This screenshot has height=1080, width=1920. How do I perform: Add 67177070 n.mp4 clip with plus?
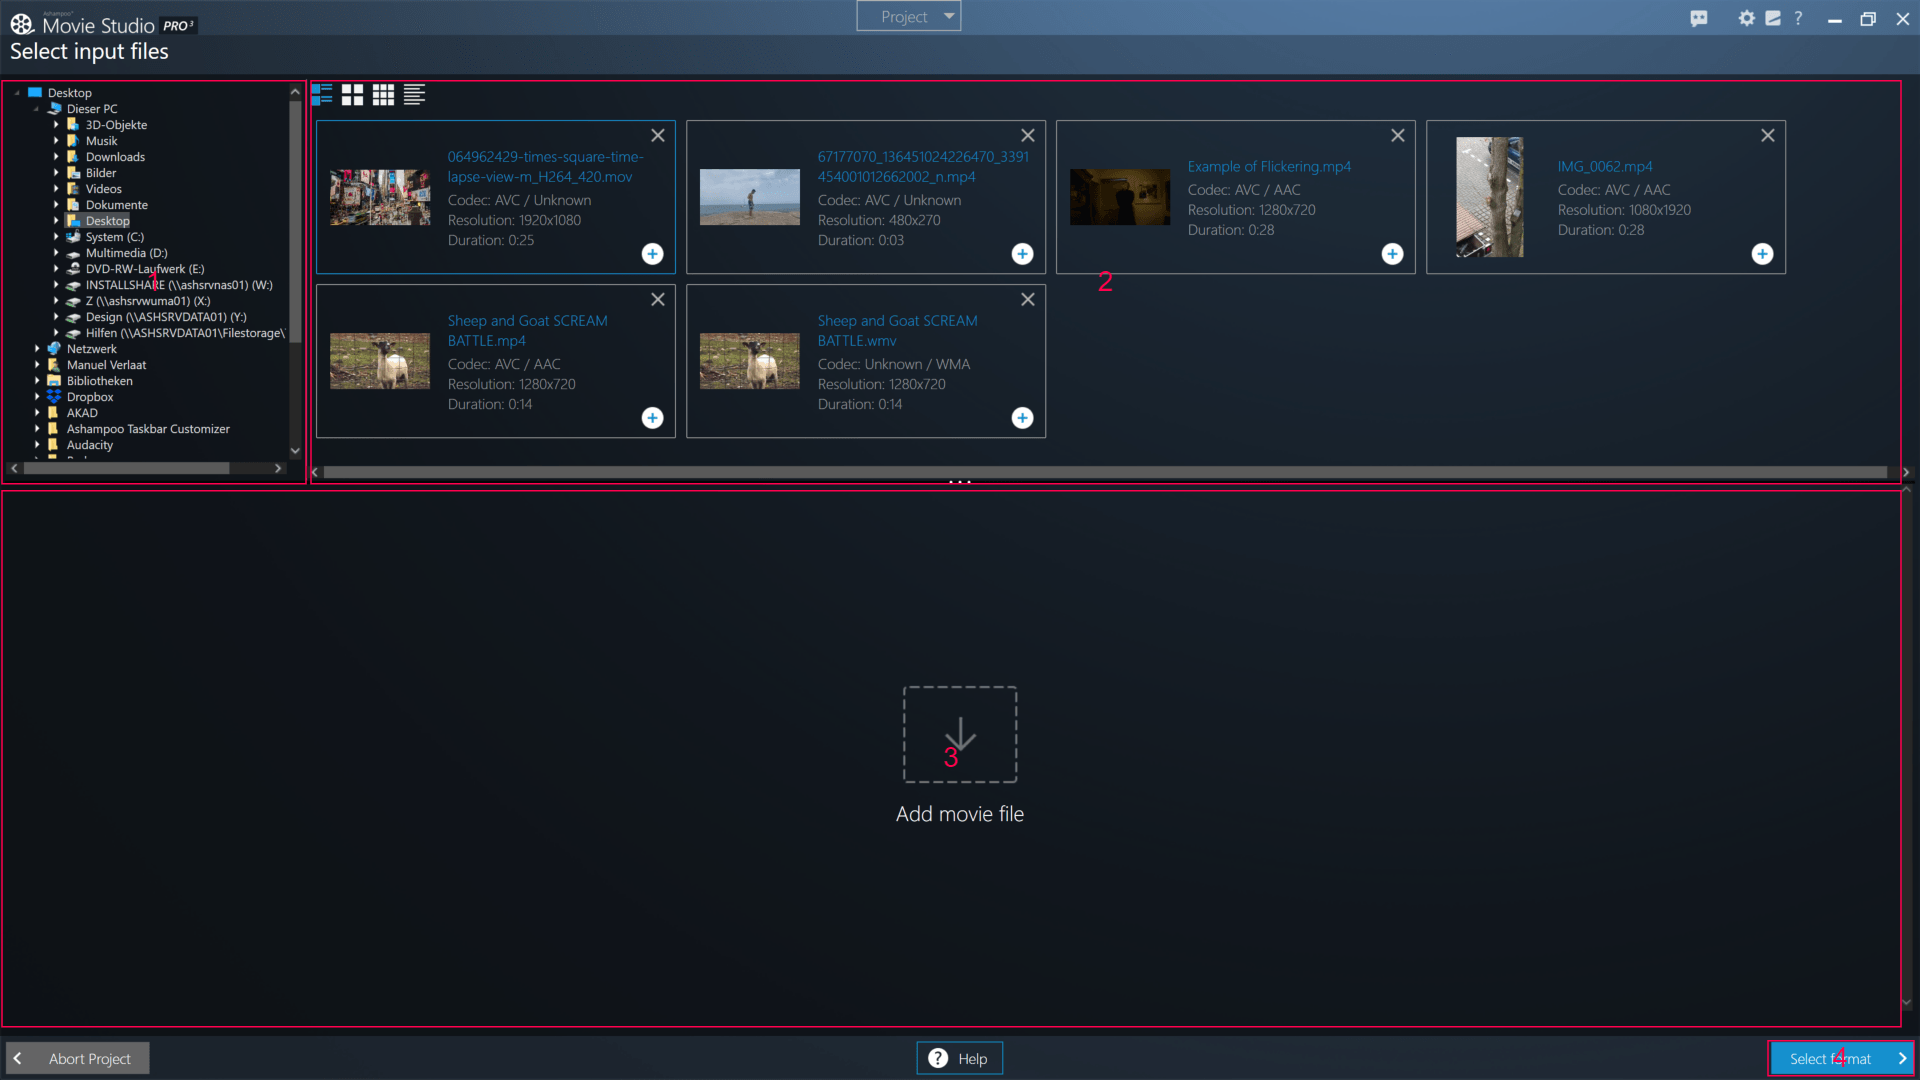1023,254
